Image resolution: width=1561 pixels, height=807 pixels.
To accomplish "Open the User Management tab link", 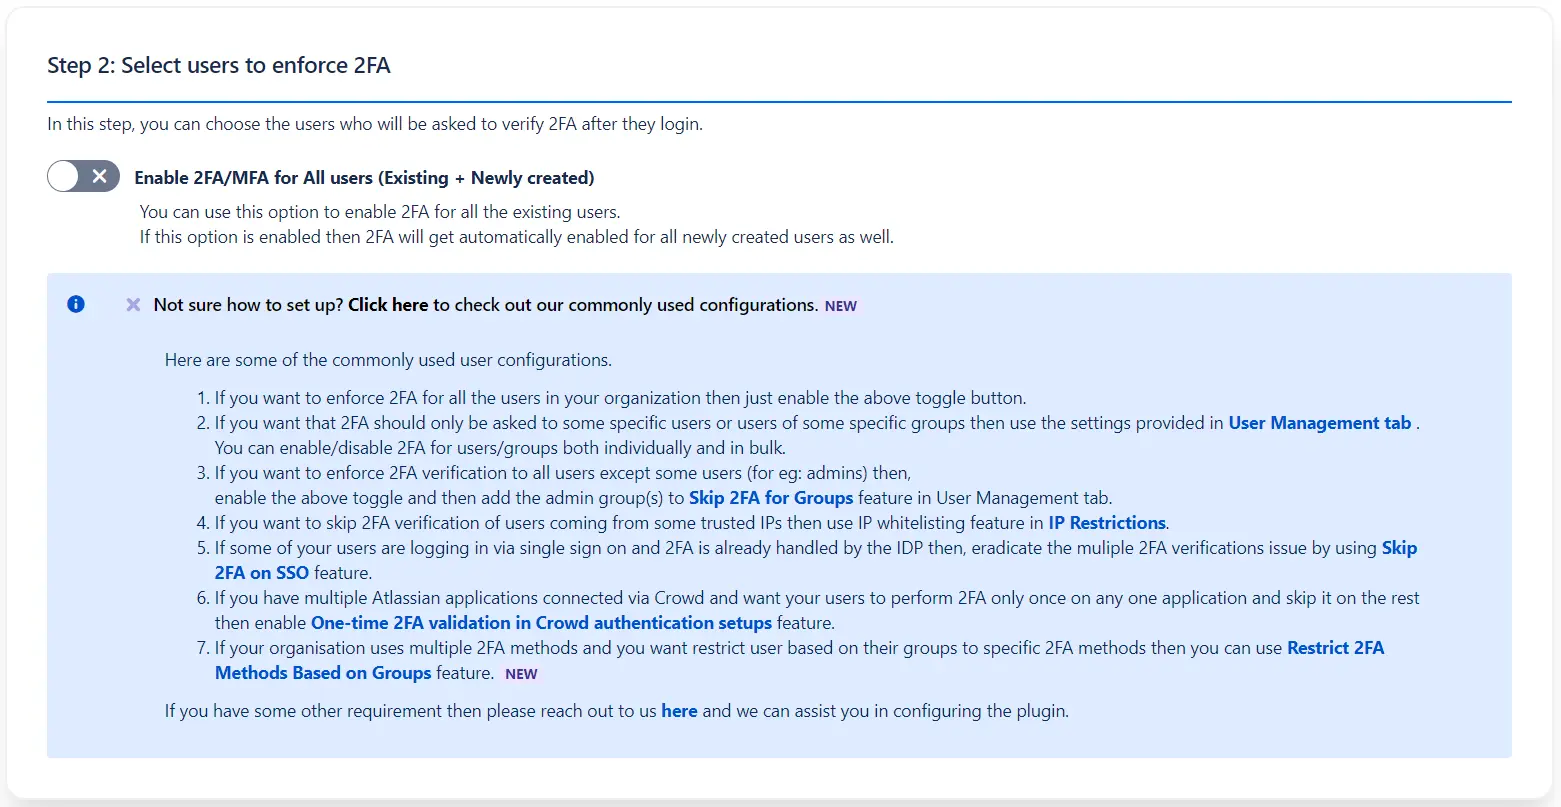I will click(x=1319, y=423).
